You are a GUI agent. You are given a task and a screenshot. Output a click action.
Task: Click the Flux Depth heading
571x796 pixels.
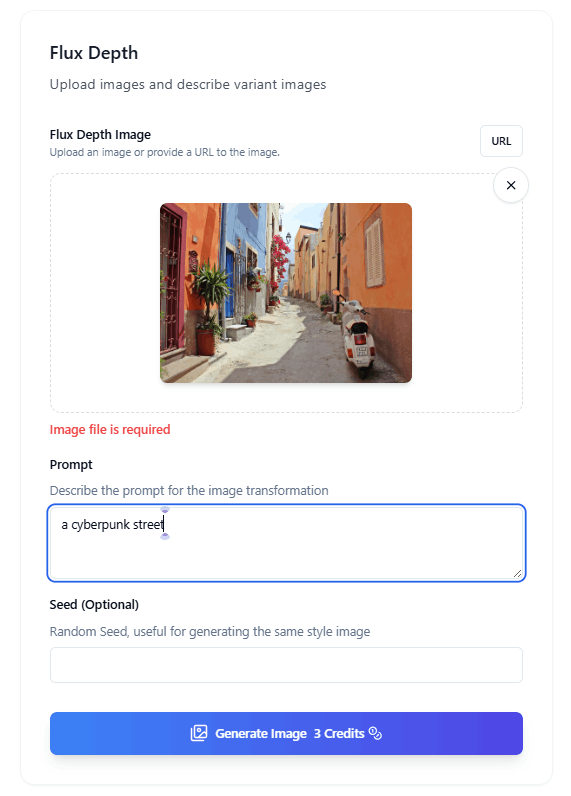[94, 53]
